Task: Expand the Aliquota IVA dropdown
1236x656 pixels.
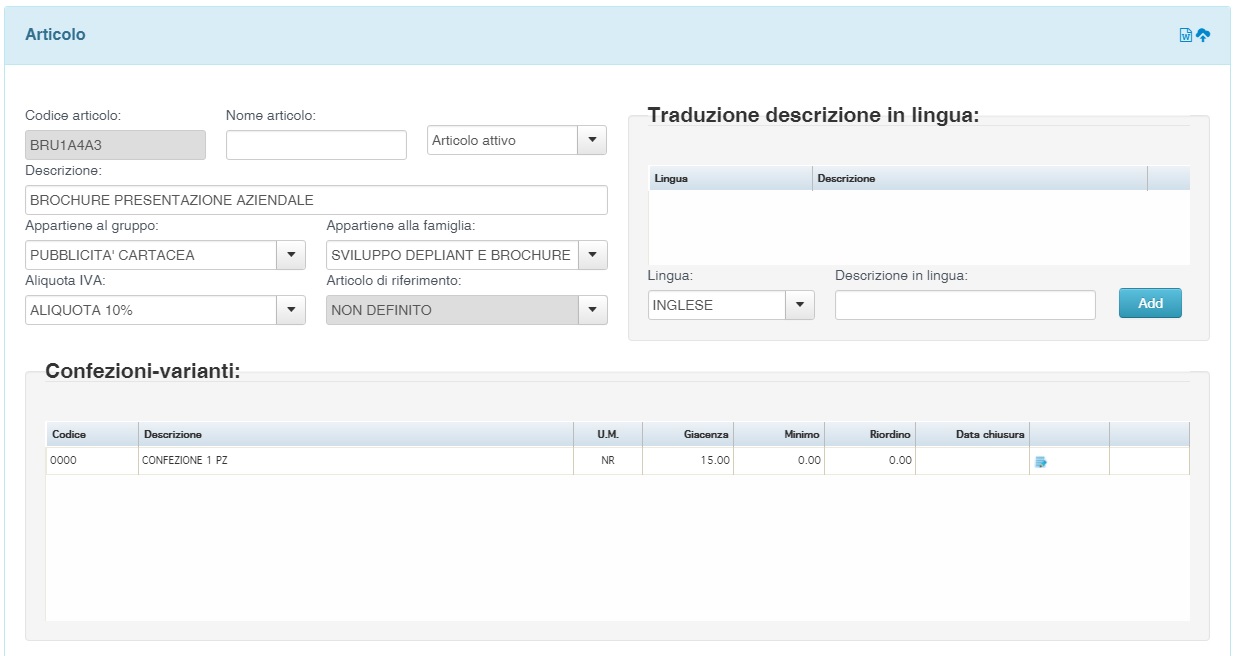Action: point(291,310)
